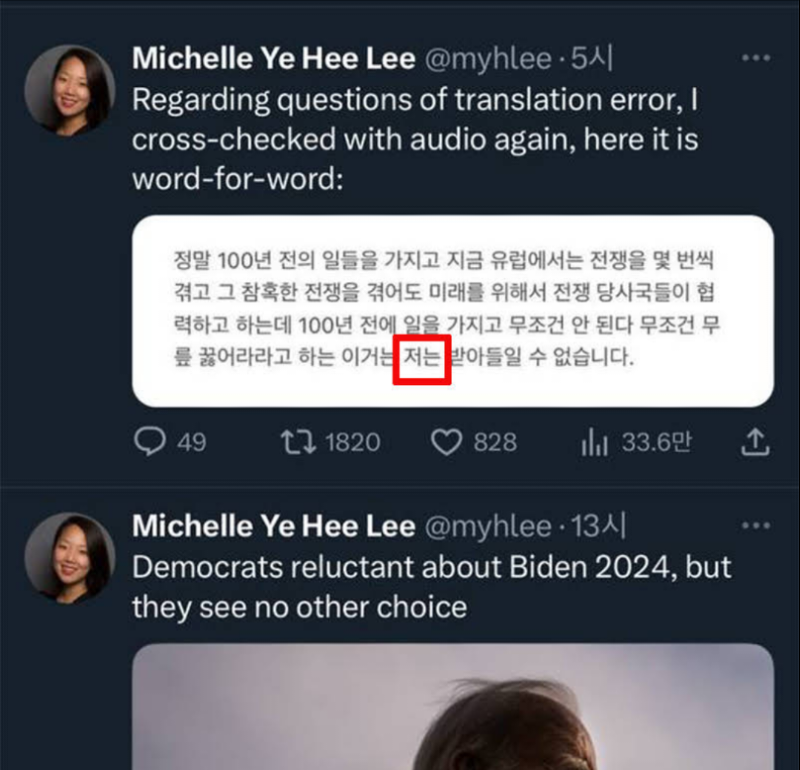The image size is (800, 770).
Task: Open more options on the Biden tweet
Action: (756, 526)
